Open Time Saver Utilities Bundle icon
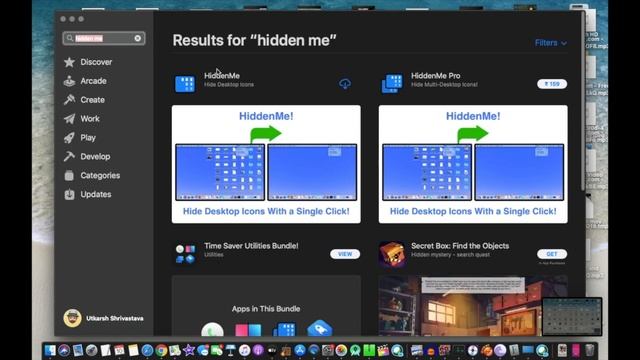 [x=185, y=253]
